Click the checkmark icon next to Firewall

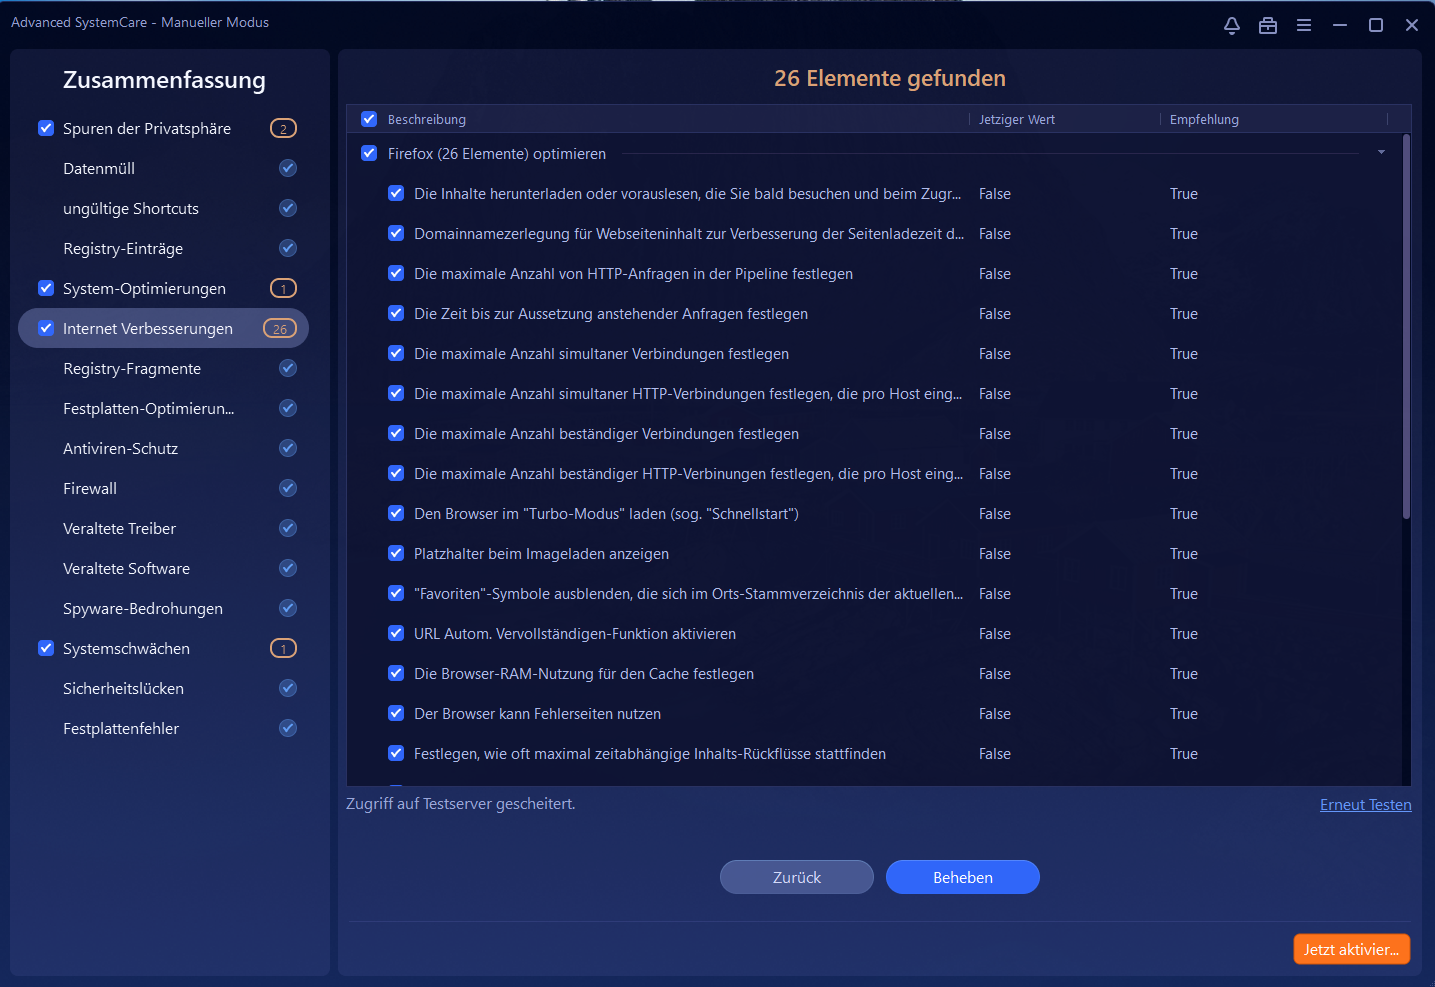[x=288, y=488]
